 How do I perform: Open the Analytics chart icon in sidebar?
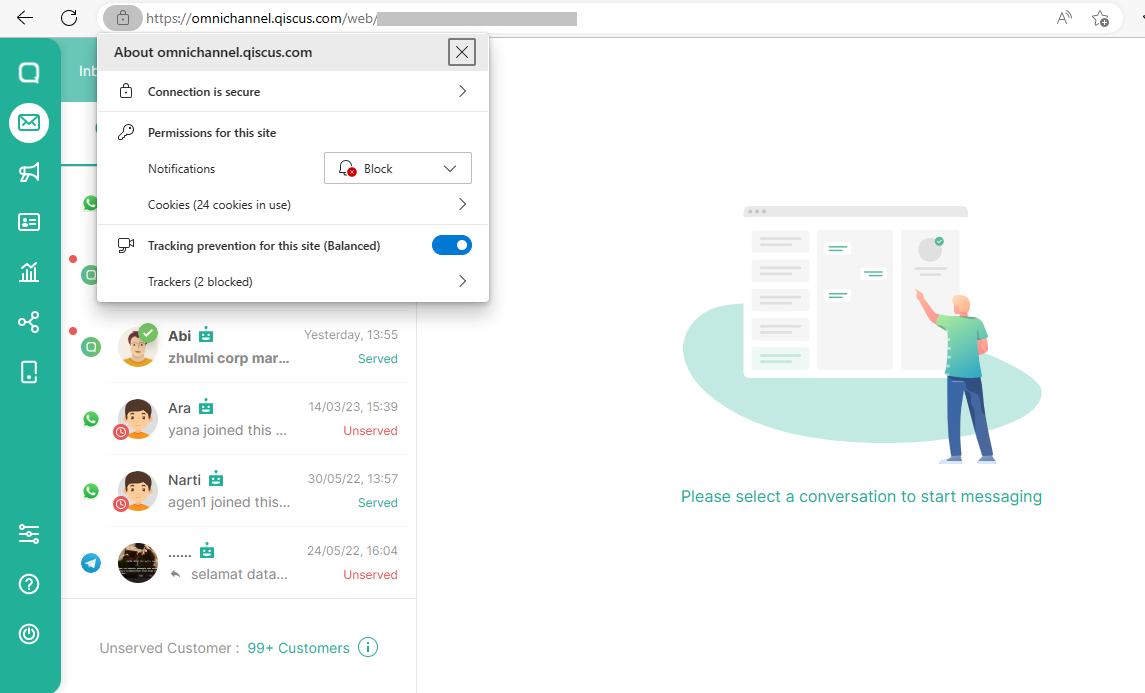coord(29,272)
